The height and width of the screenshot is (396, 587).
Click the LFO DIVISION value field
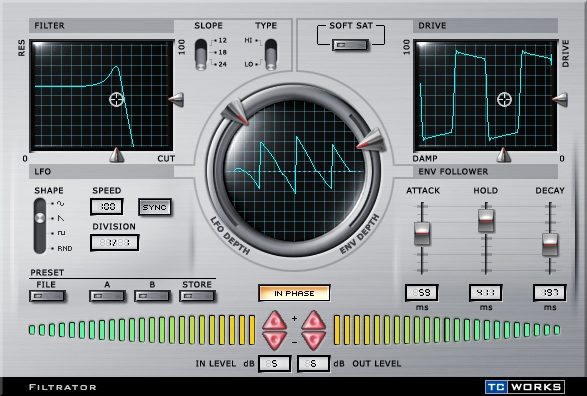click(x=115, y=243)
